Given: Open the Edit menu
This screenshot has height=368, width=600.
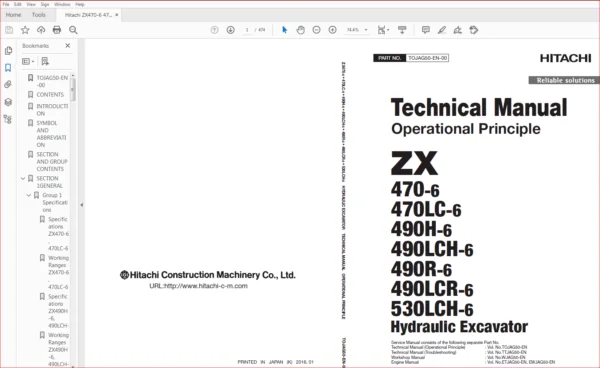Looking at the screenshot, I should 18,4.
